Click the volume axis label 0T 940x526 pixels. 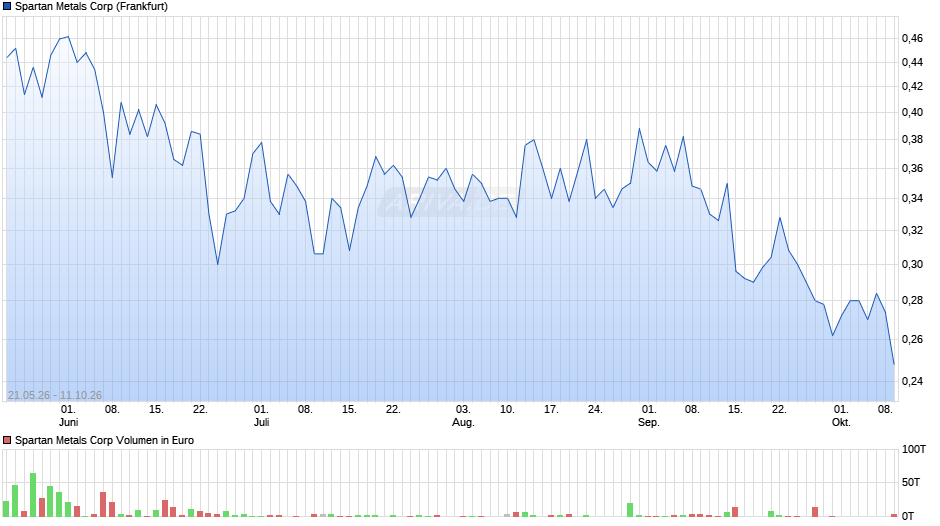coord(908,516)
